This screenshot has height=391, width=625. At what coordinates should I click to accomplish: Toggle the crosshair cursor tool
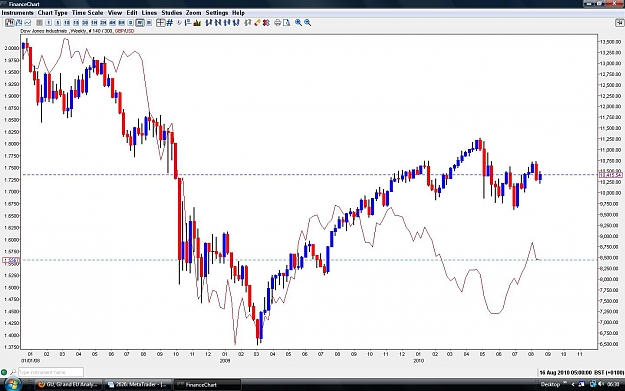pyautogui.click(x=161, y=23)
